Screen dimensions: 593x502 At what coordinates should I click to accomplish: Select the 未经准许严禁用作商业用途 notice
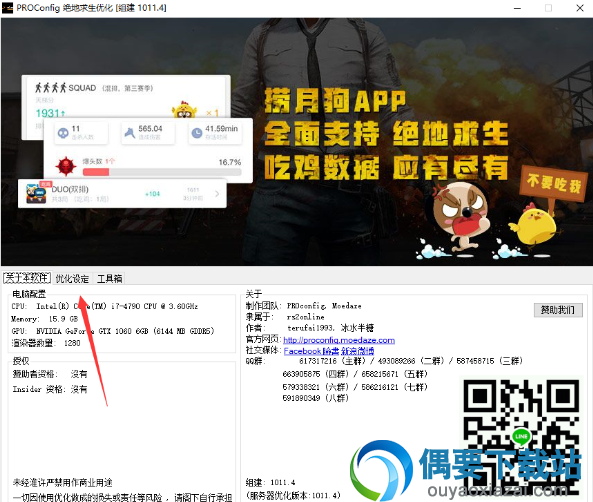coord(62,482)
